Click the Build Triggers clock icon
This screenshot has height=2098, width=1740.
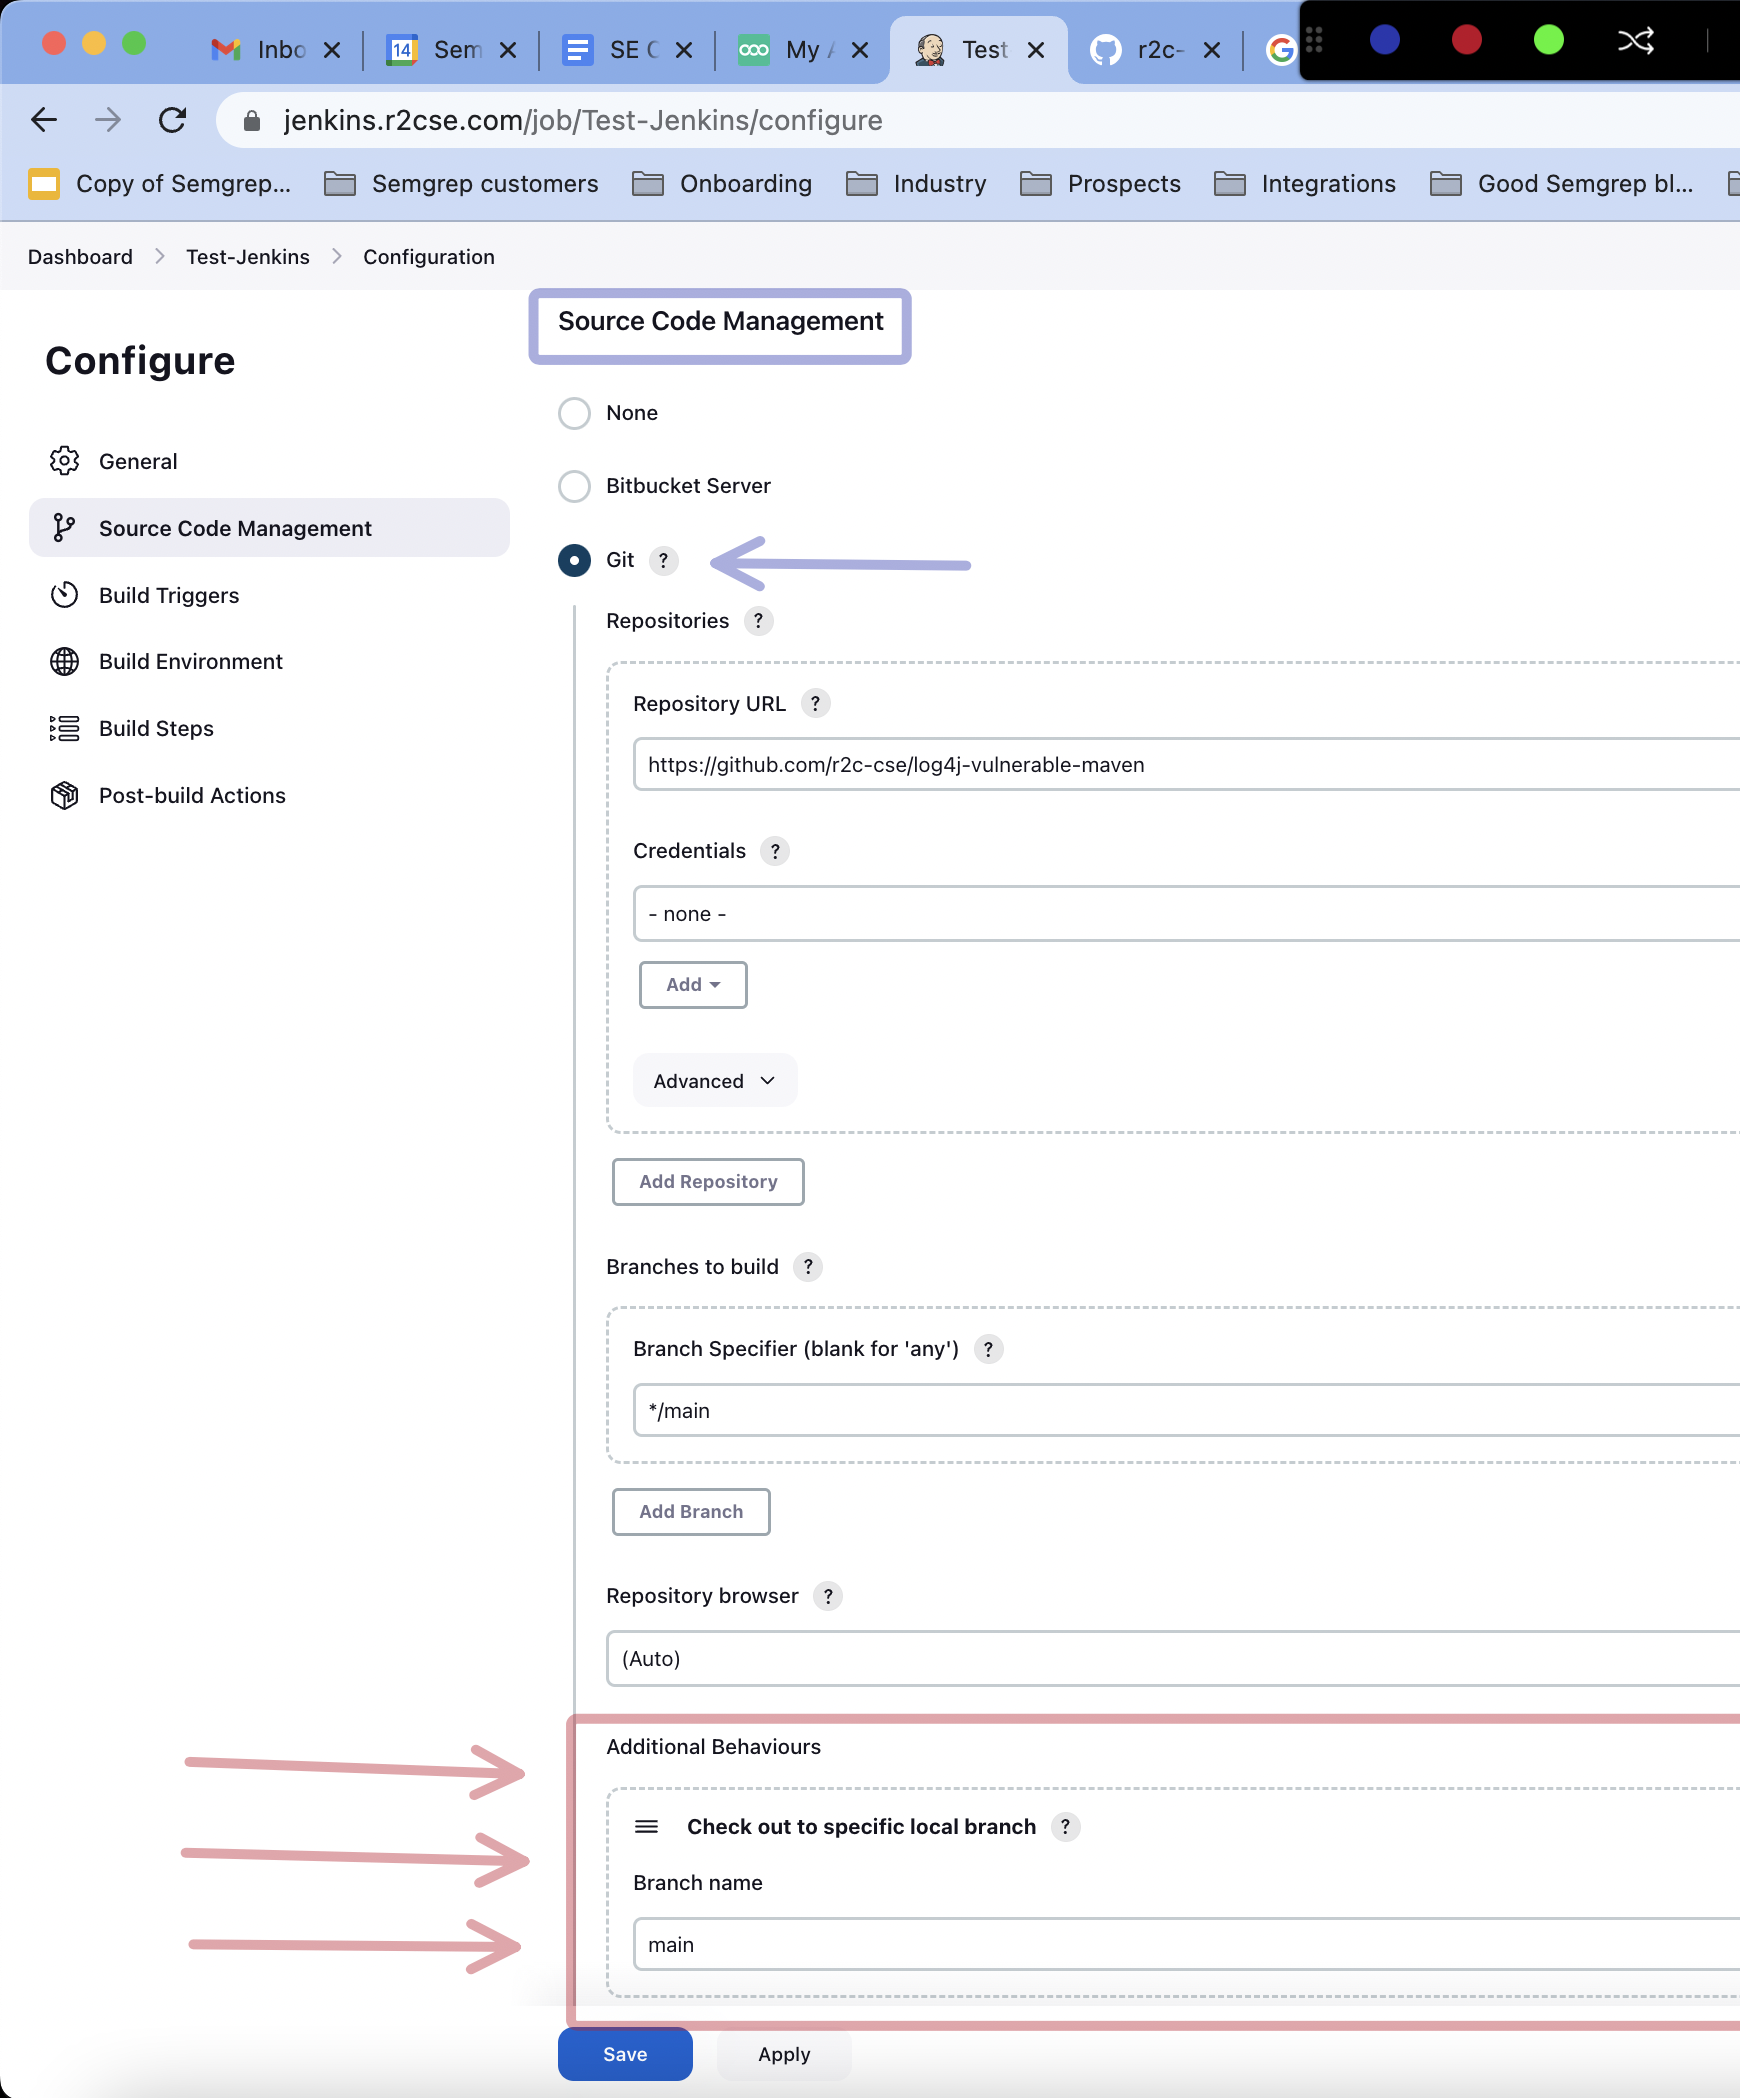click(64, 595)
